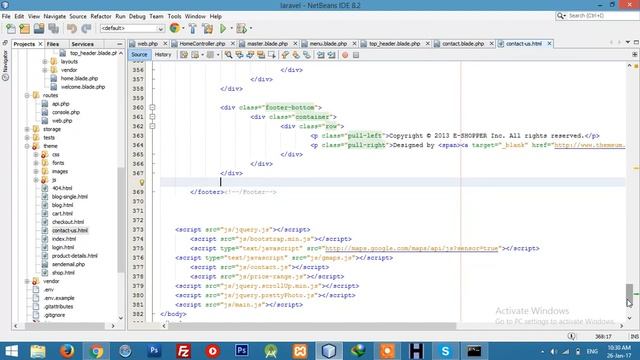640x360 pixels.
Task: Click the Last Edit editor toolbar icon
Action: click(184, 55)
